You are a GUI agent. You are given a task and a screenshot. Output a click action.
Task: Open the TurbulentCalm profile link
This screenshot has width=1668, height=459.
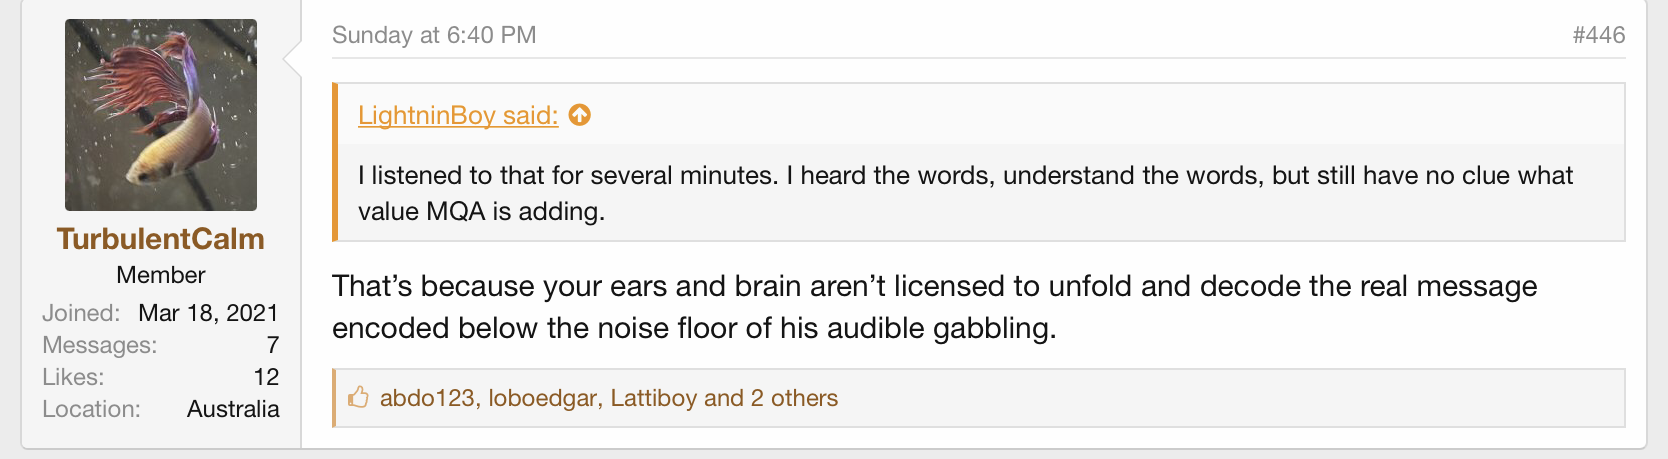tap(161, 239)
